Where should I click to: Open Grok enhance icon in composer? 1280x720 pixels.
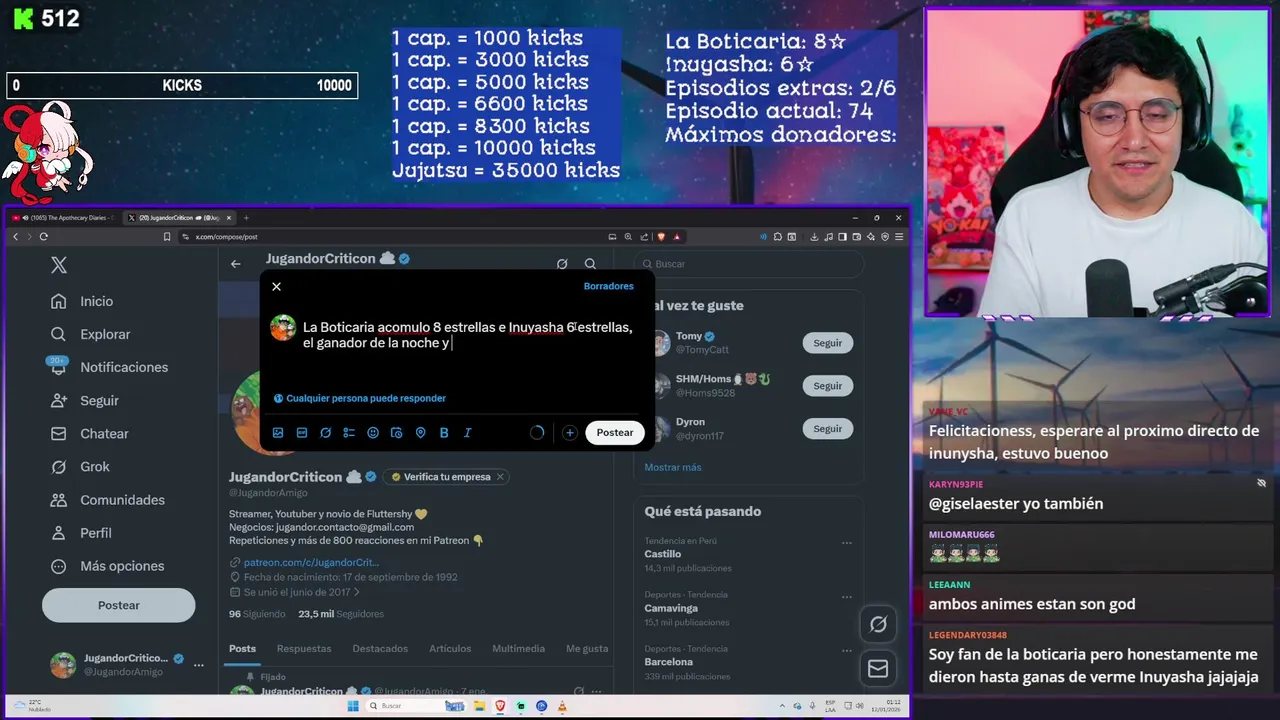coord(325,433)
